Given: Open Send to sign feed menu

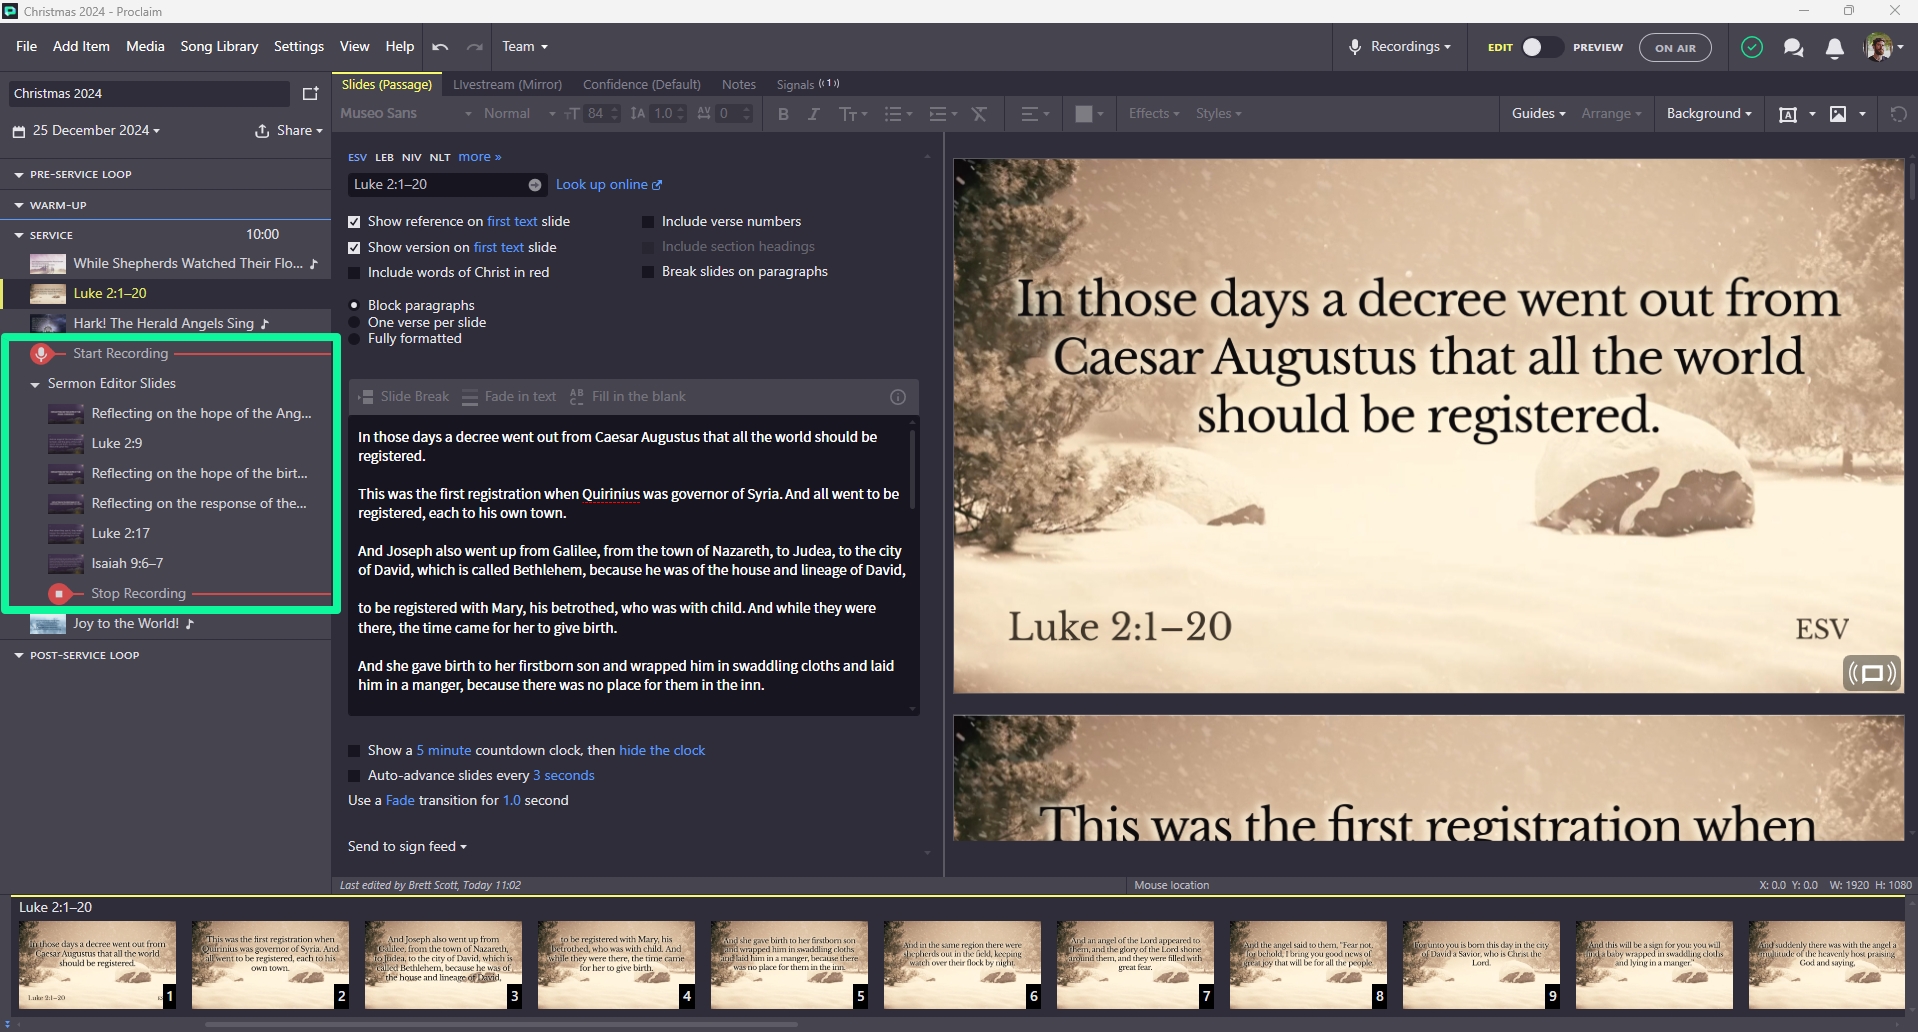Looking at the screenshot, I should point(408,847).
